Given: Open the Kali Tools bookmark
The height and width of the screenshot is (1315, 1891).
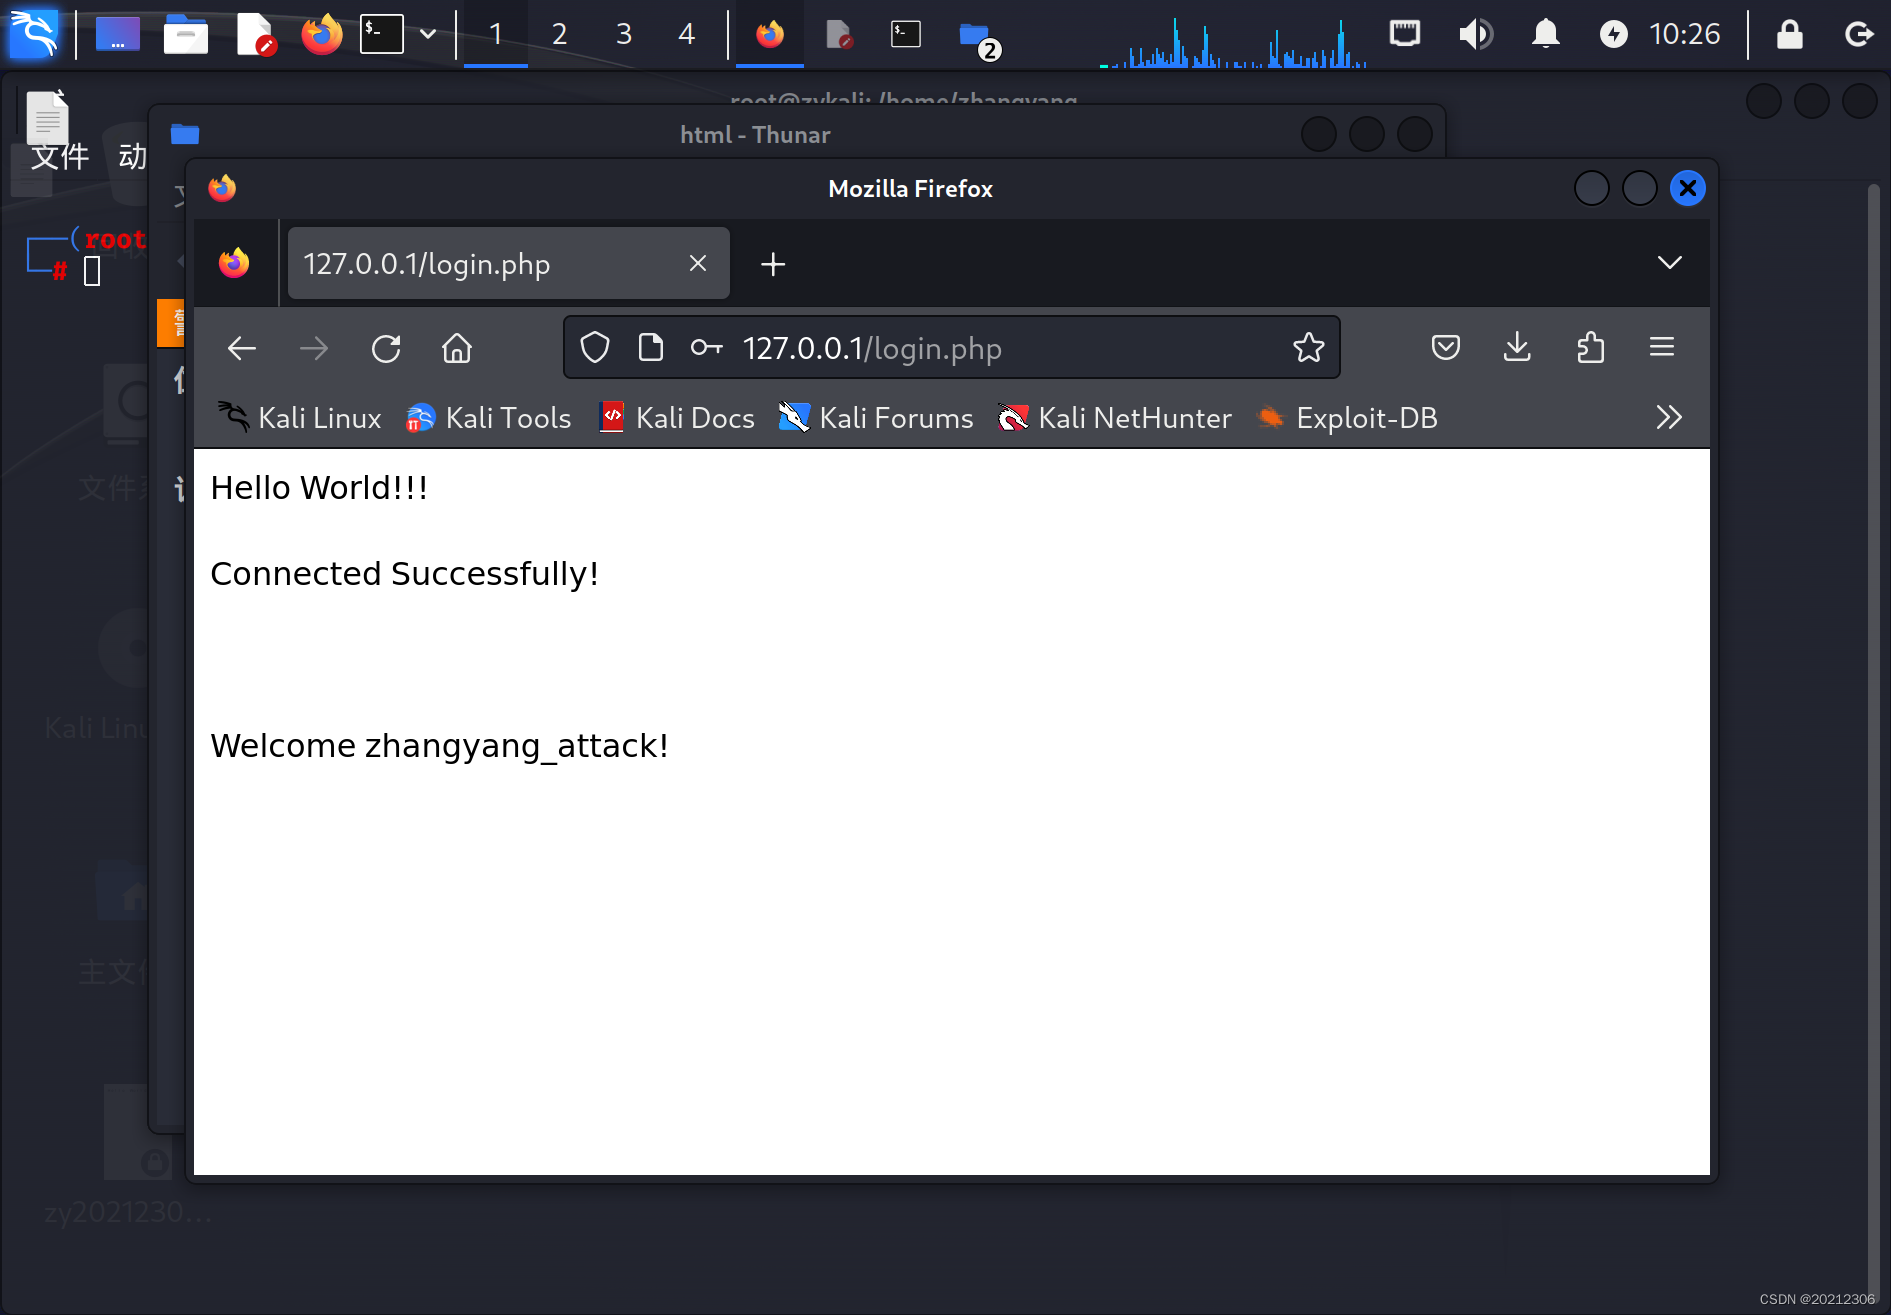Looking at the screenshot, I should [x=488, y=418].
